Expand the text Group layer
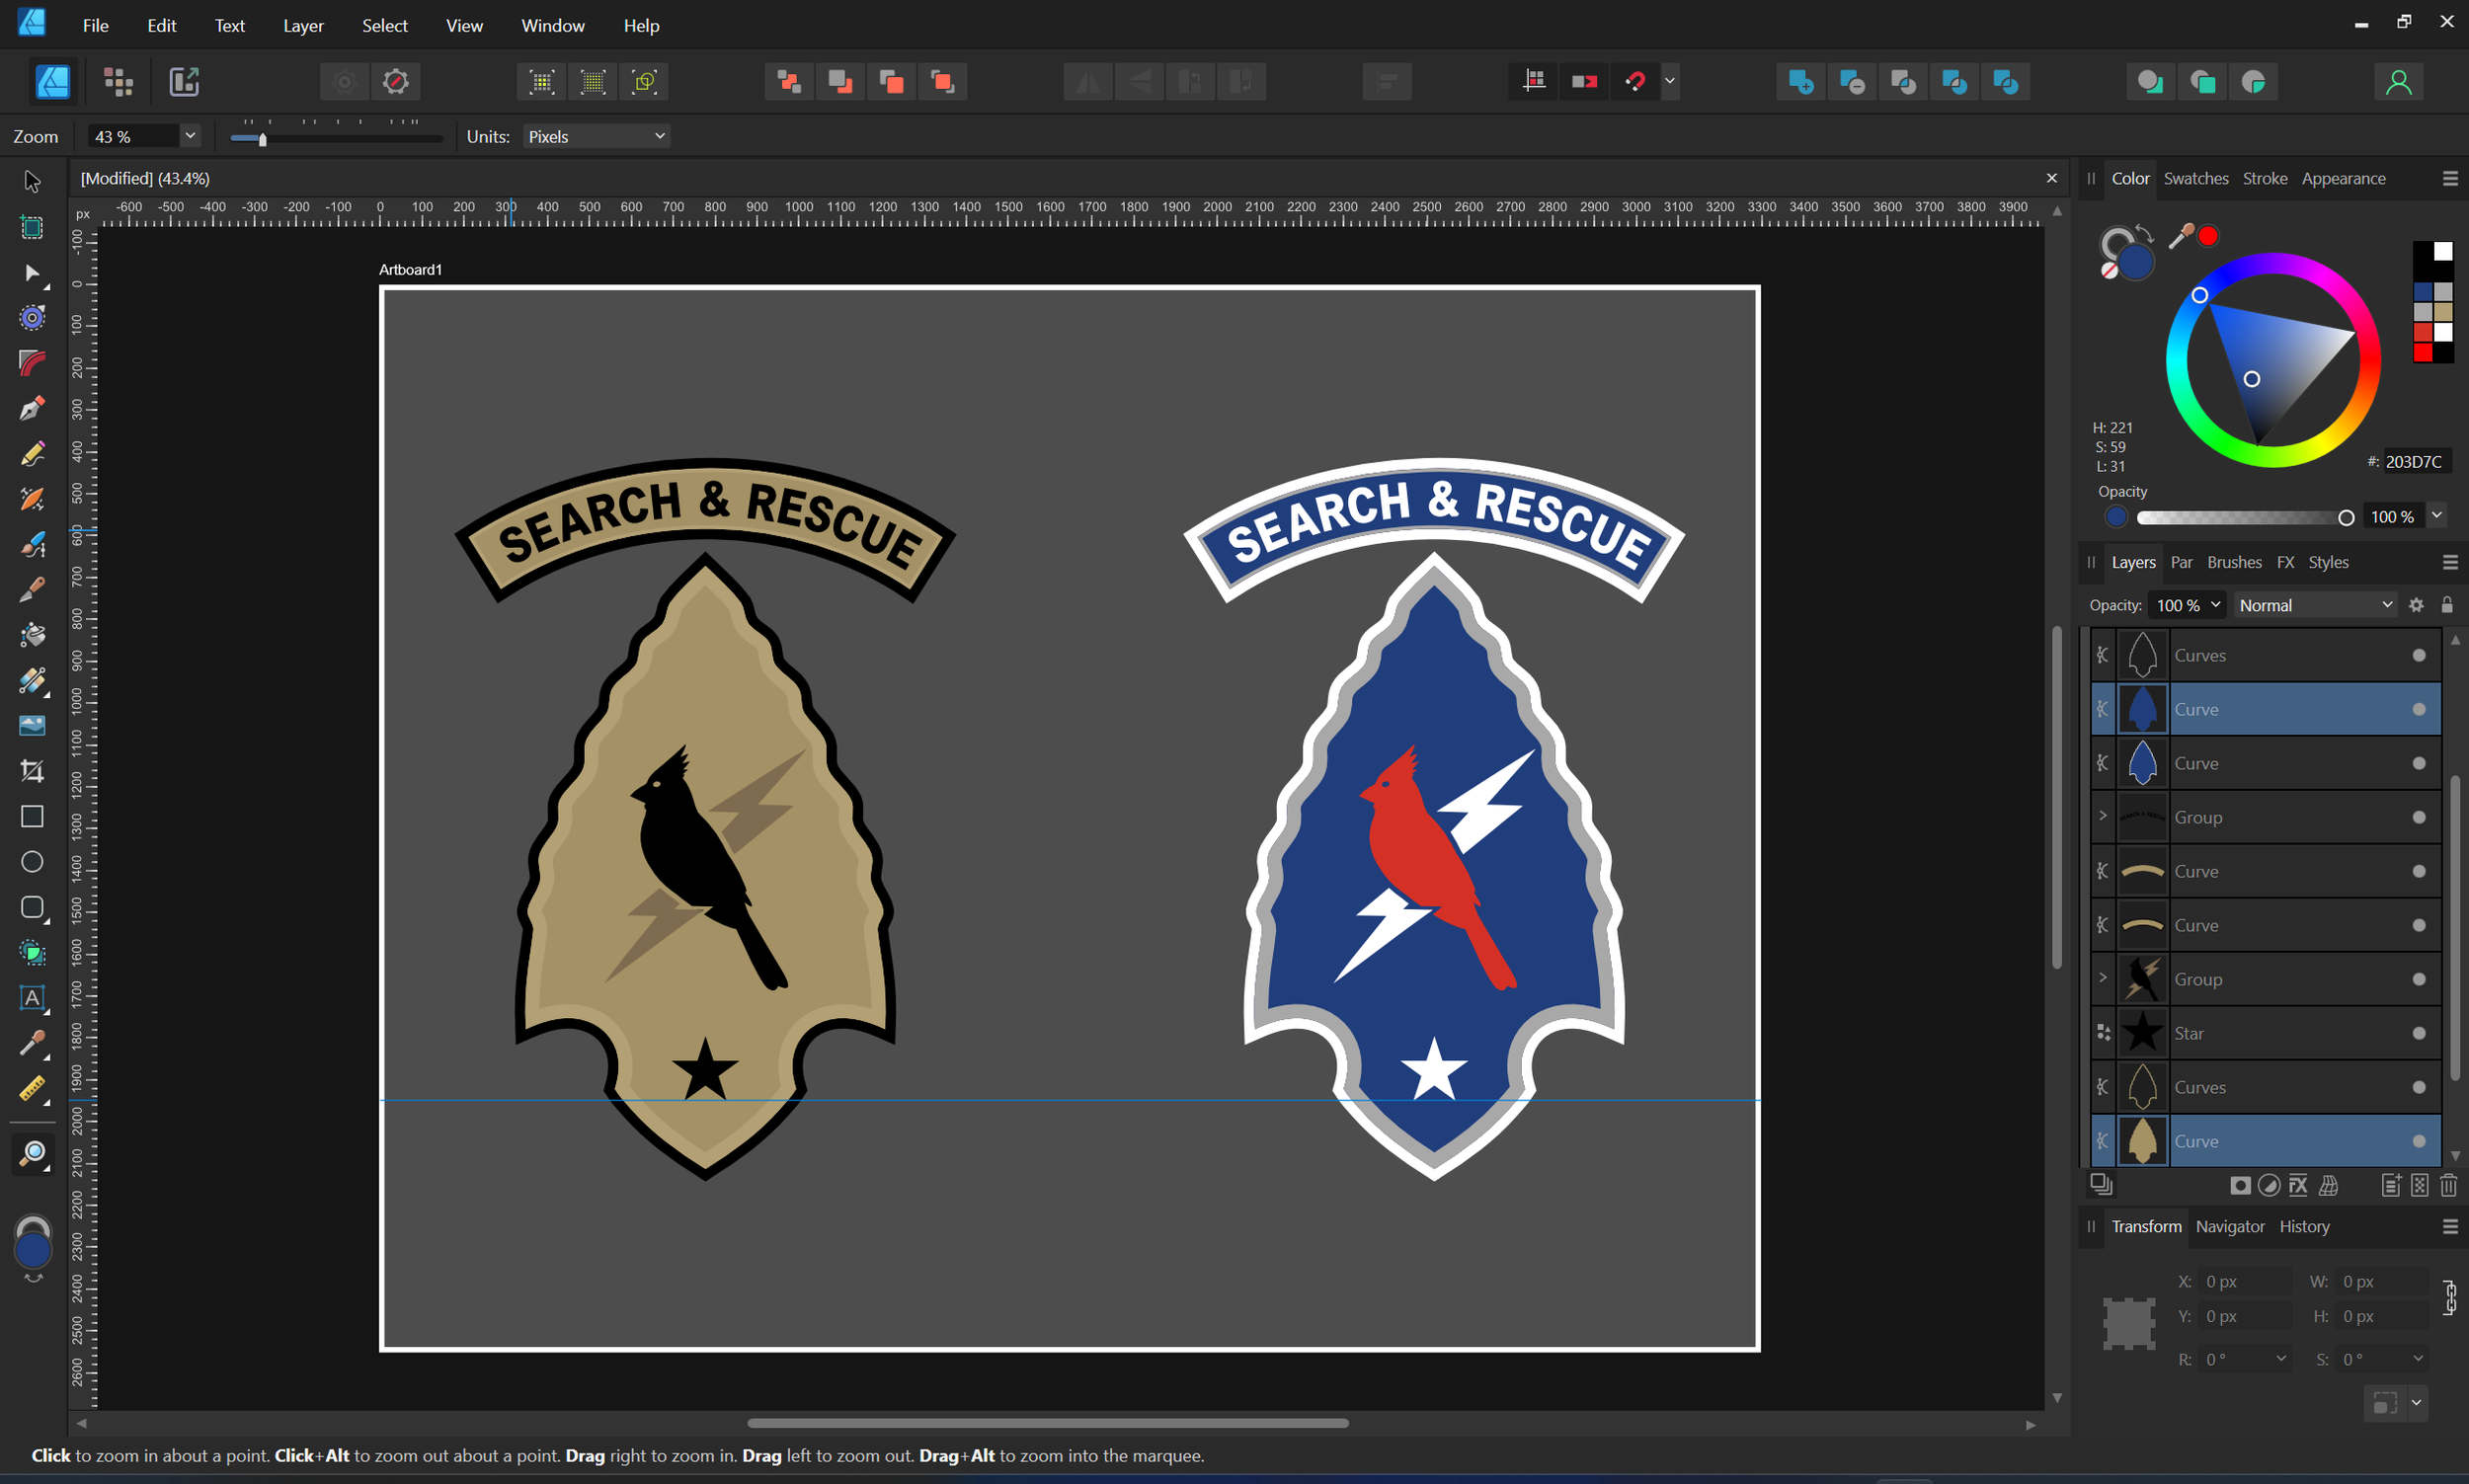Viewport: 2469px width, 1484px height. 2103,817
